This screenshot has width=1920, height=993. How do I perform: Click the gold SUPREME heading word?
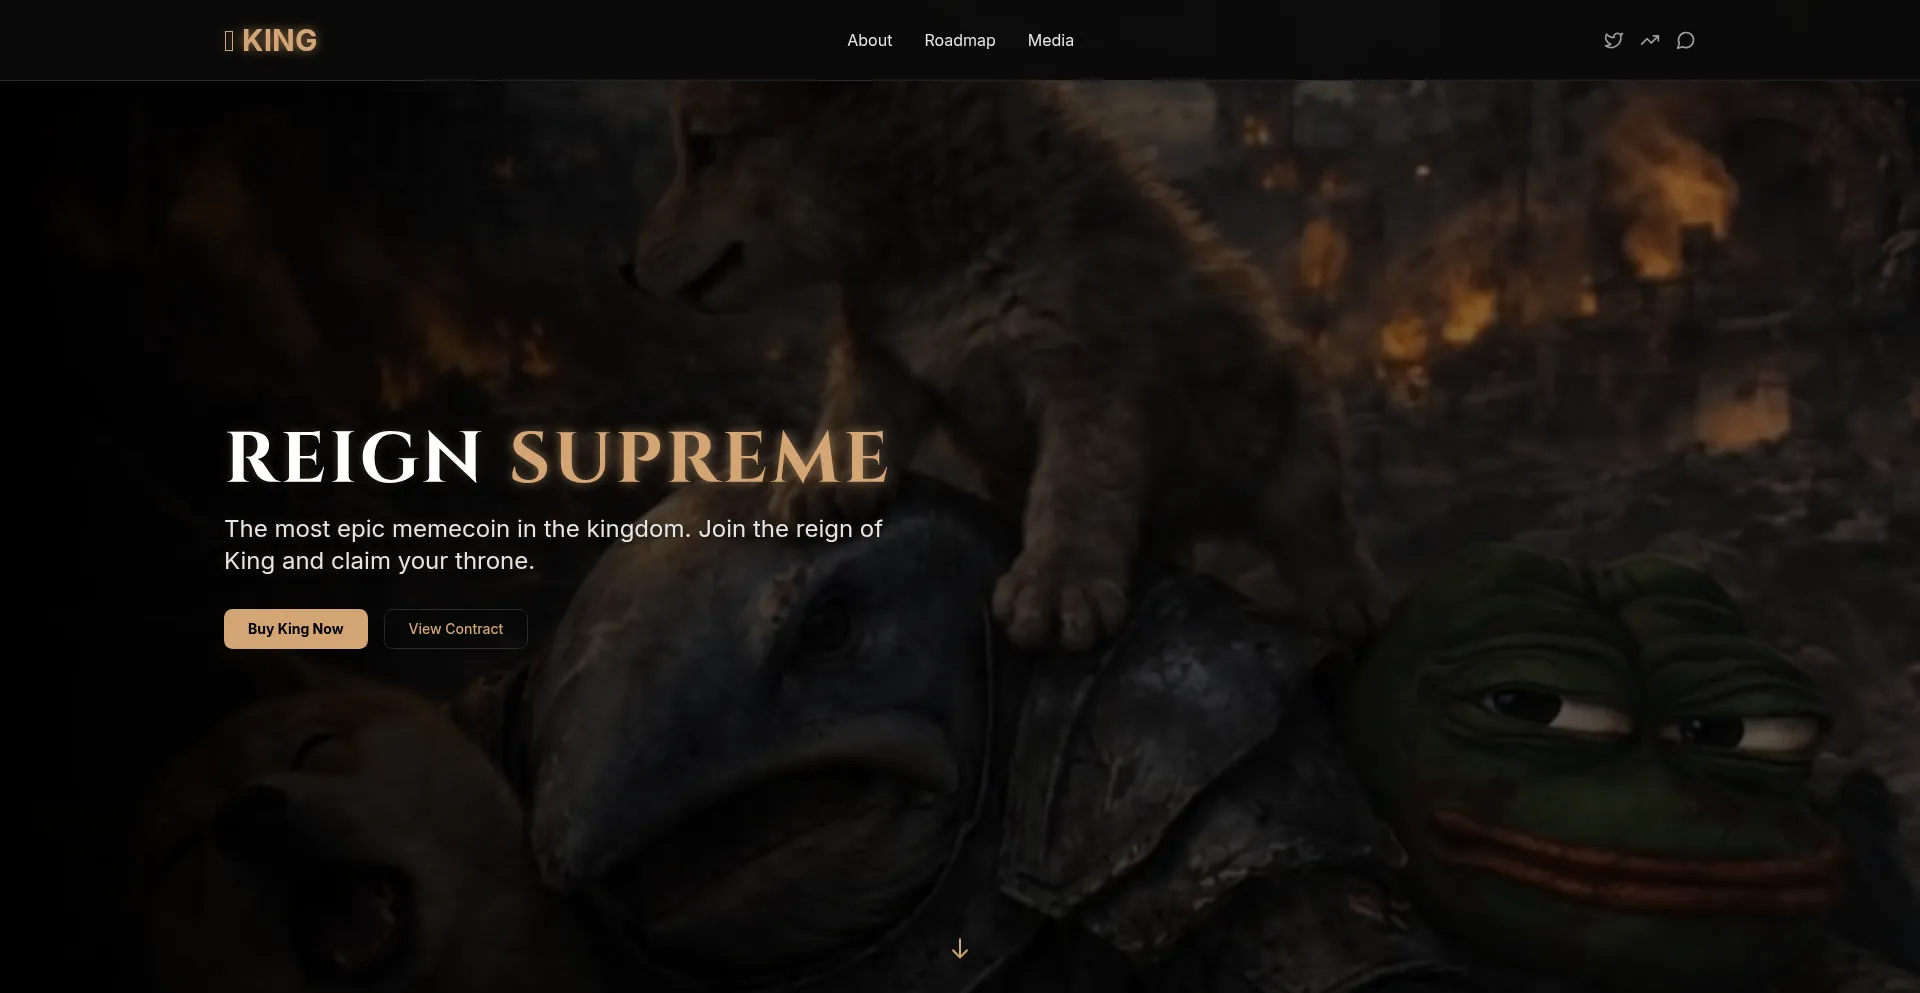[x=699, y=458]
